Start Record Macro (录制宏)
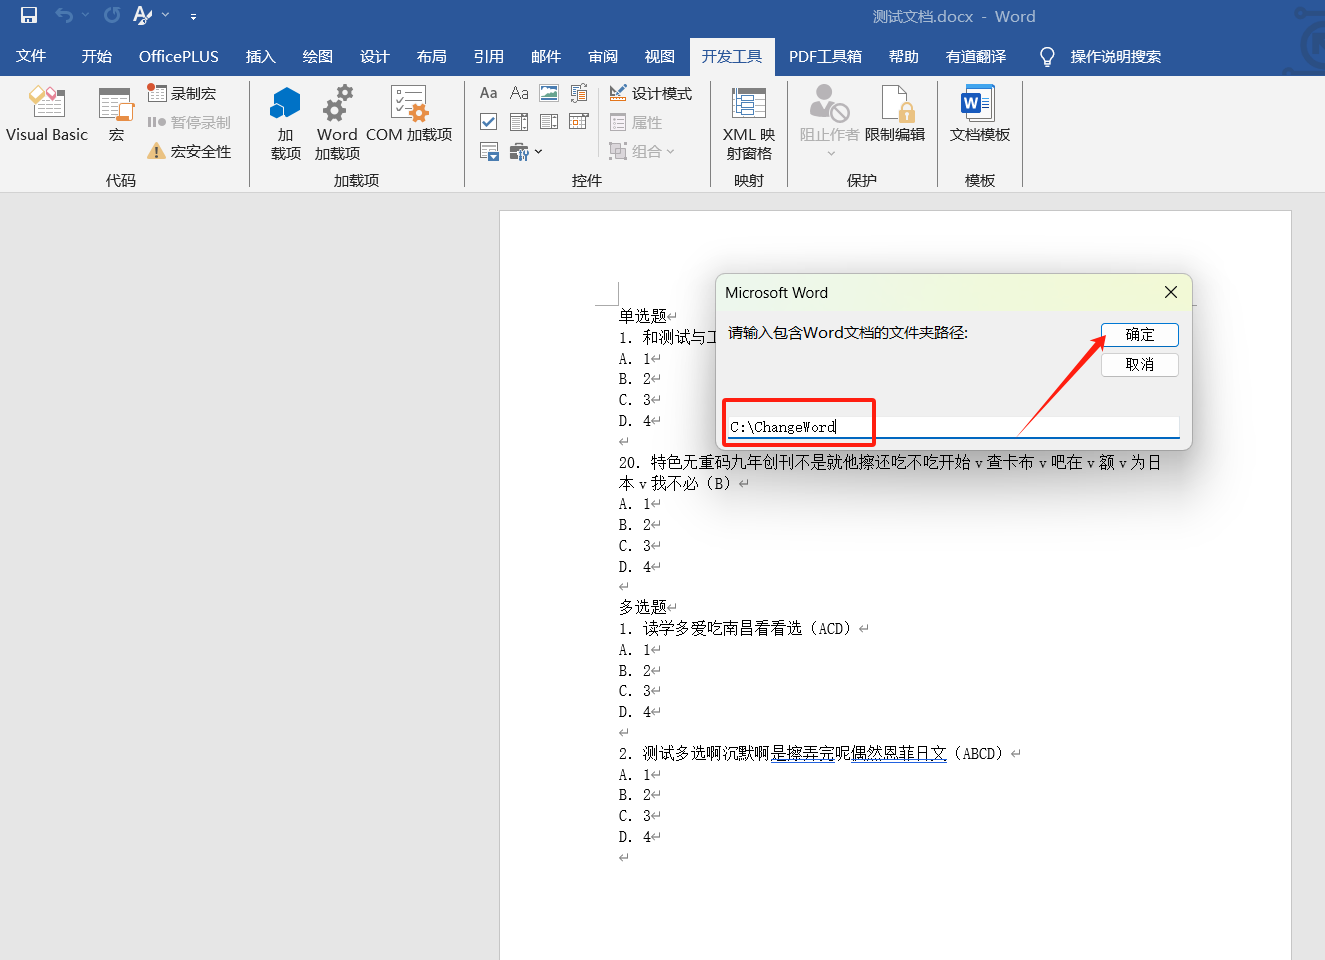 click(x=182, y=93)
